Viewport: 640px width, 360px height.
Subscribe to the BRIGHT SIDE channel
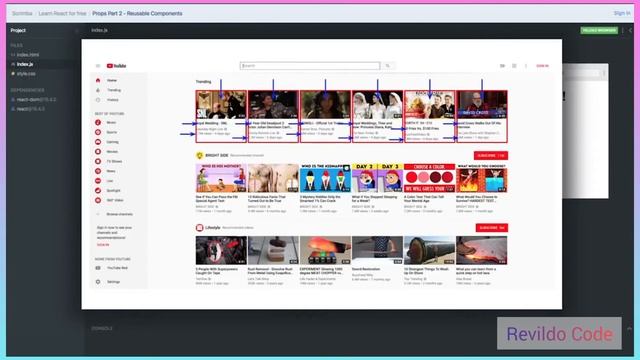(x=491, y=156)
